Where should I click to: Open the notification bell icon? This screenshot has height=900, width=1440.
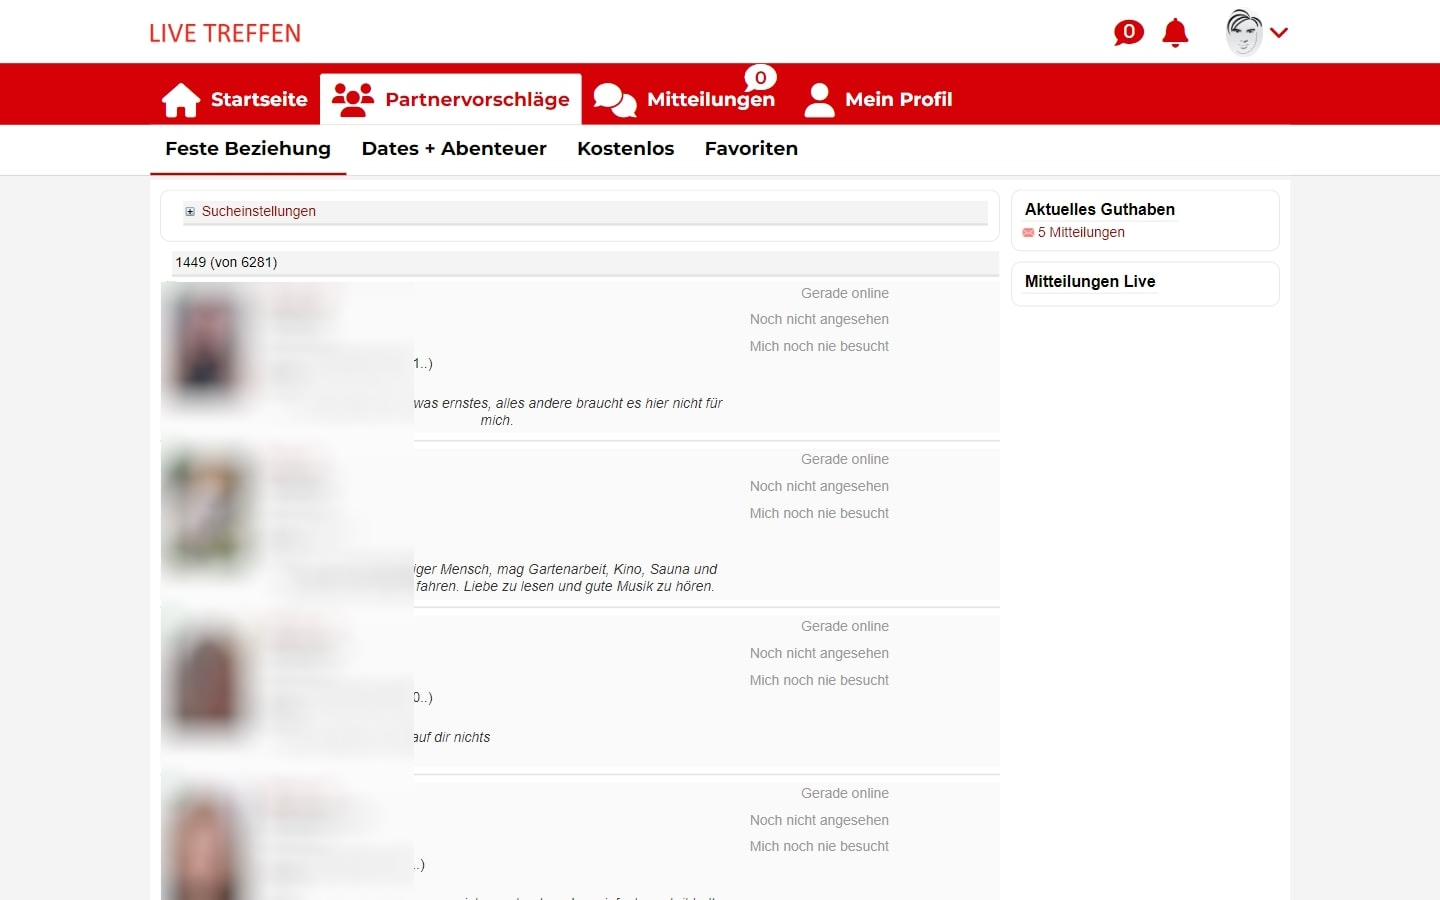(x=1174, y=33)
